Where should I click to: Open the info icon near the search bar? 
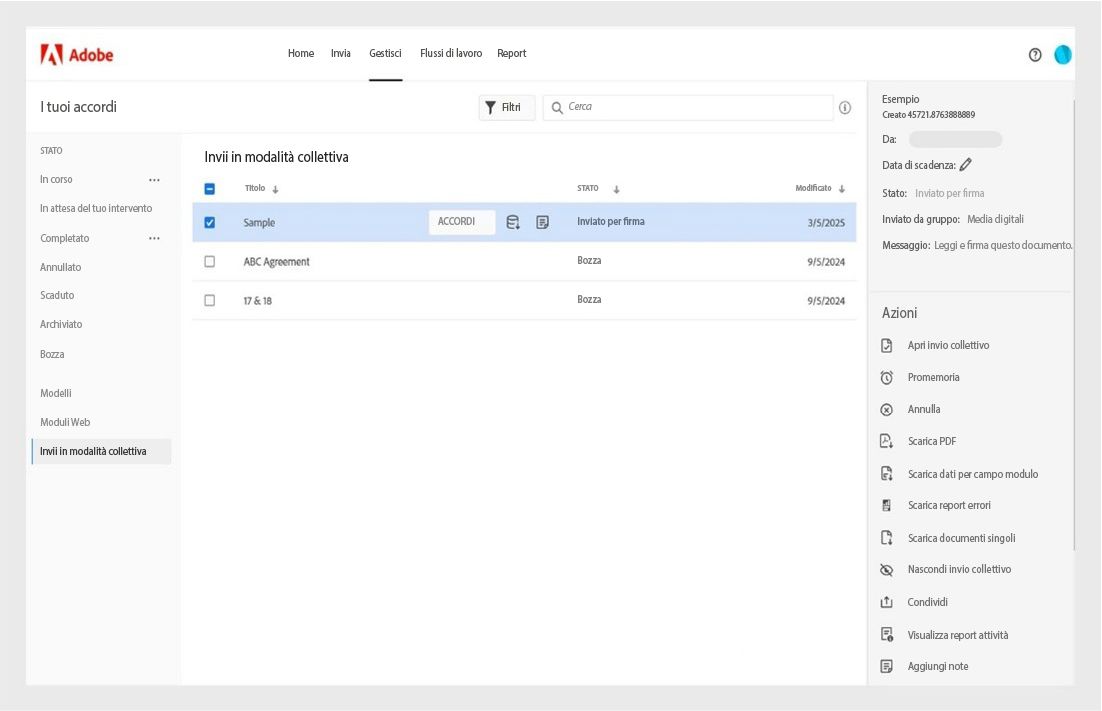click(x=845, y=107)
